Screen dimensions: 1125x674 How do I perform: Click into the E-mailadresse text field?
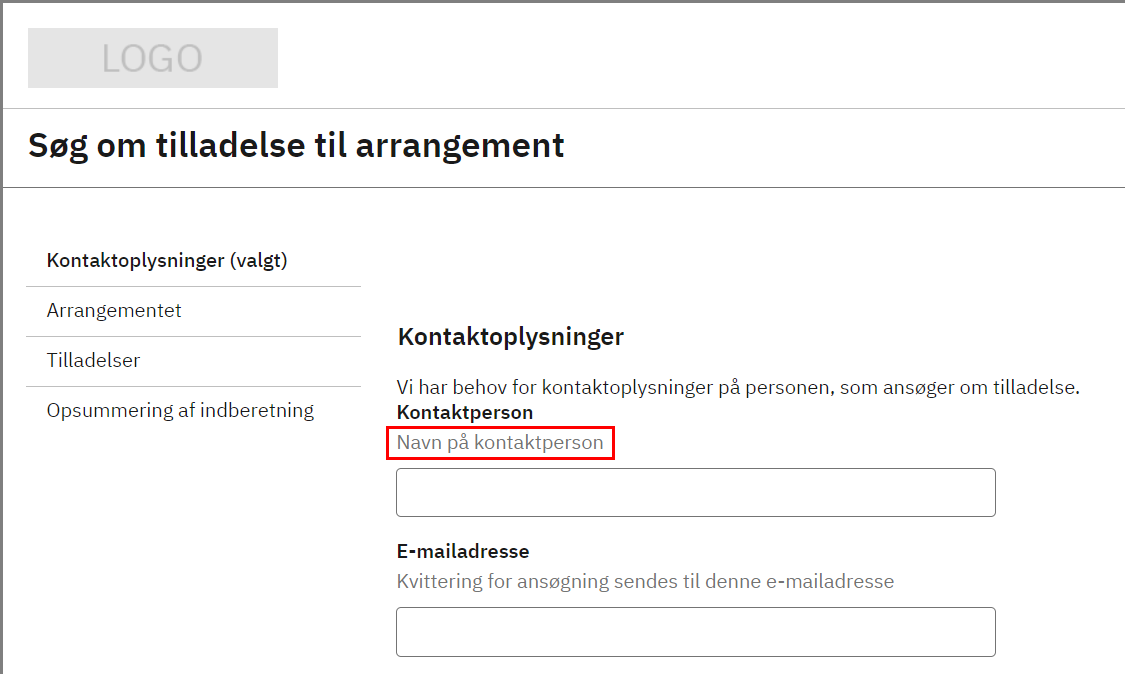tap(695, 632)
